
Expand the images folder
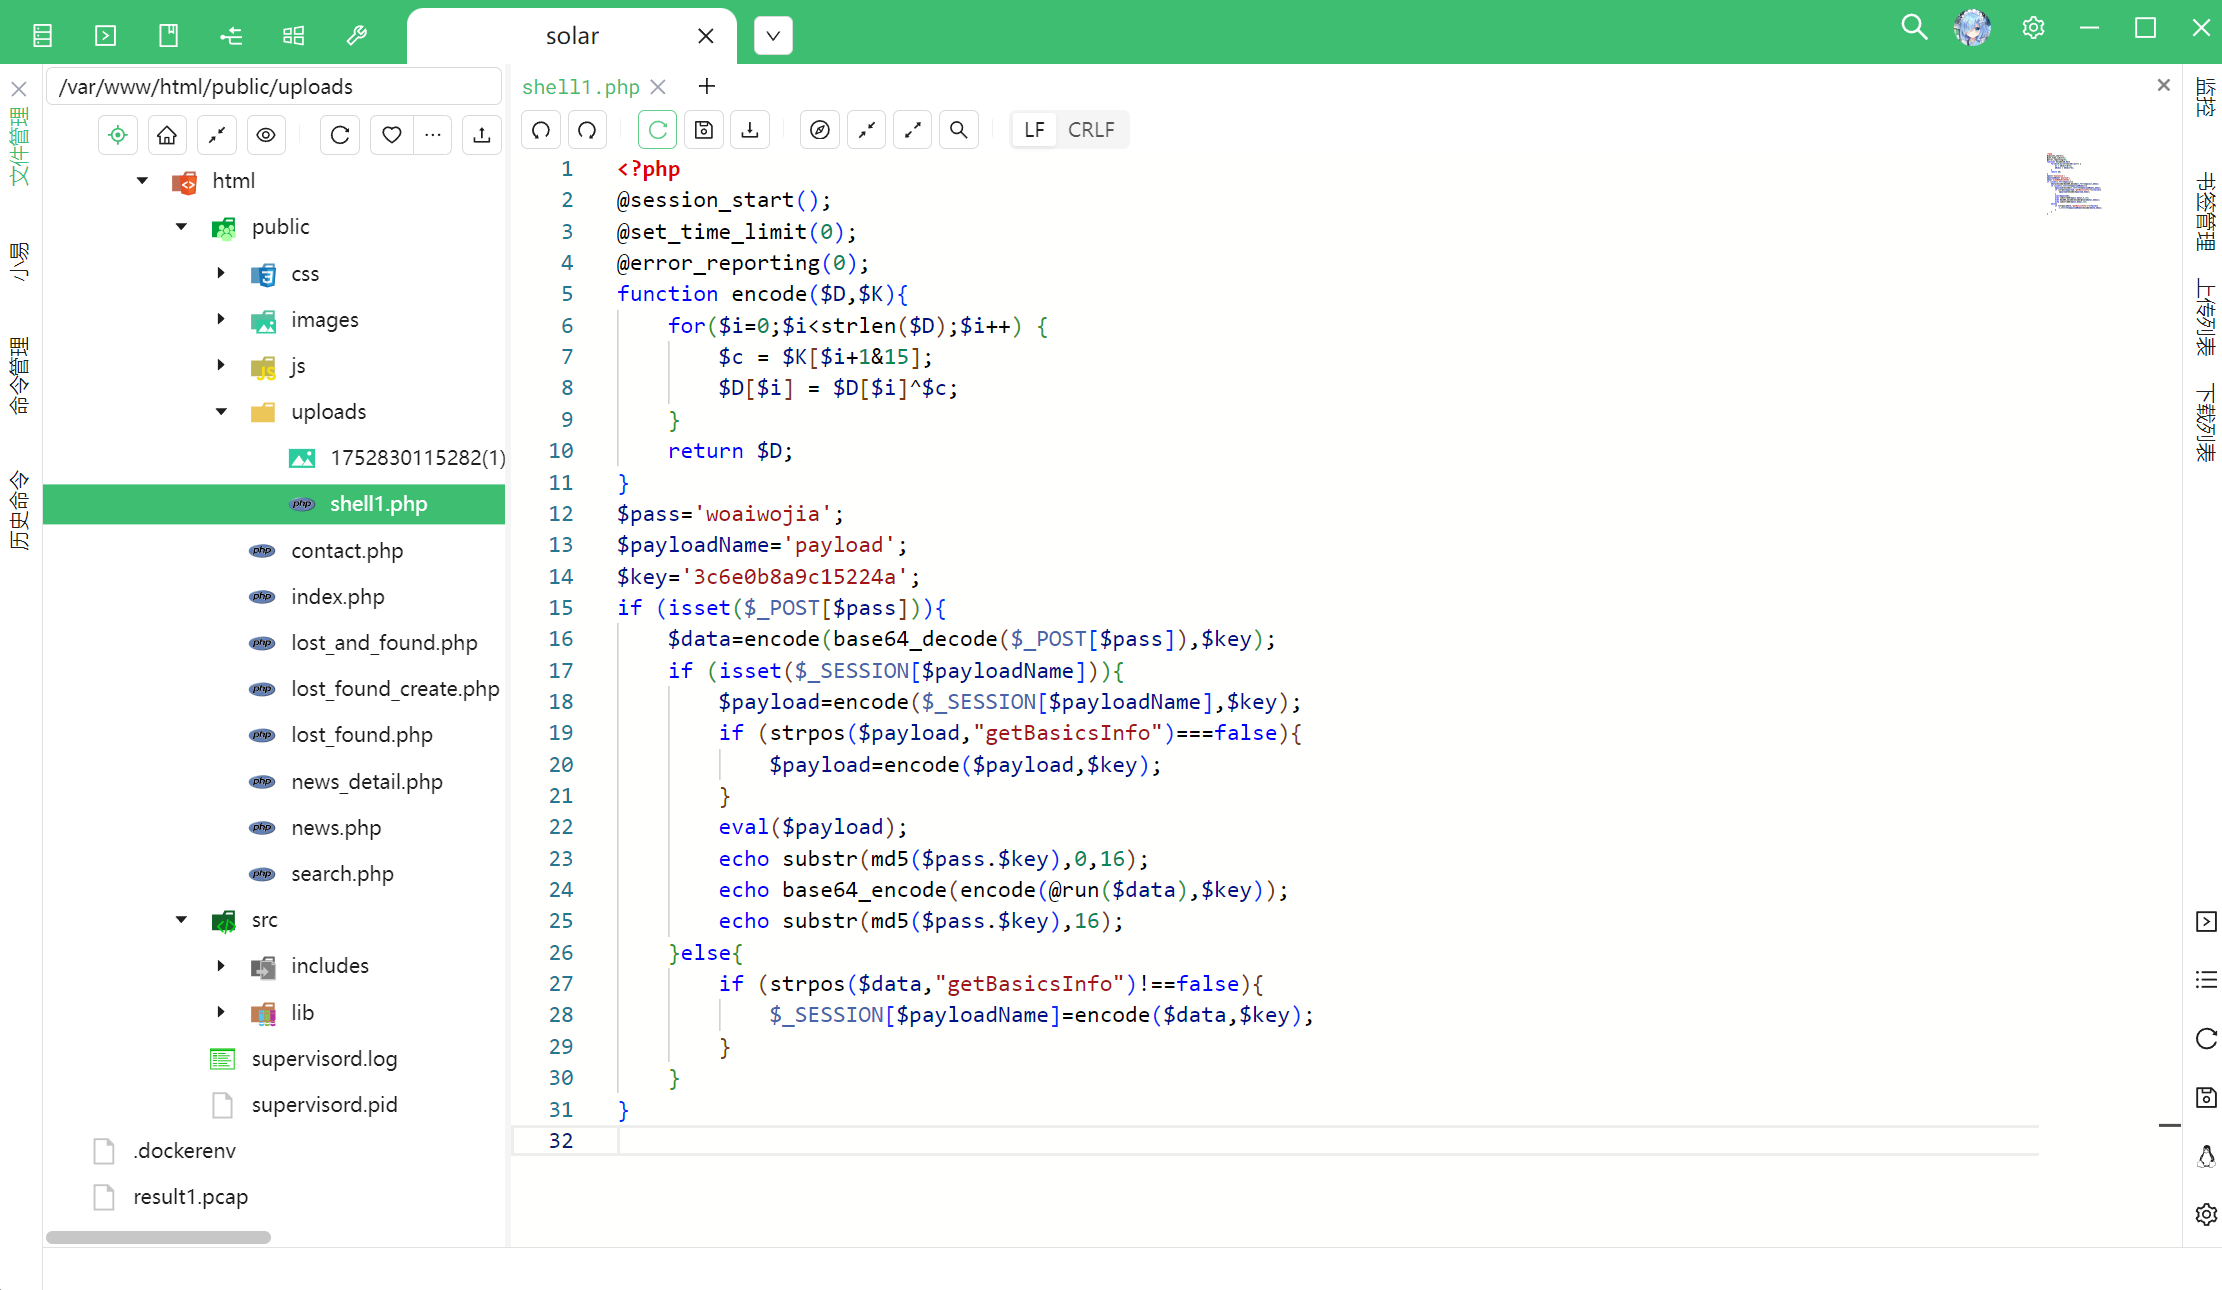tap(221, 319)
